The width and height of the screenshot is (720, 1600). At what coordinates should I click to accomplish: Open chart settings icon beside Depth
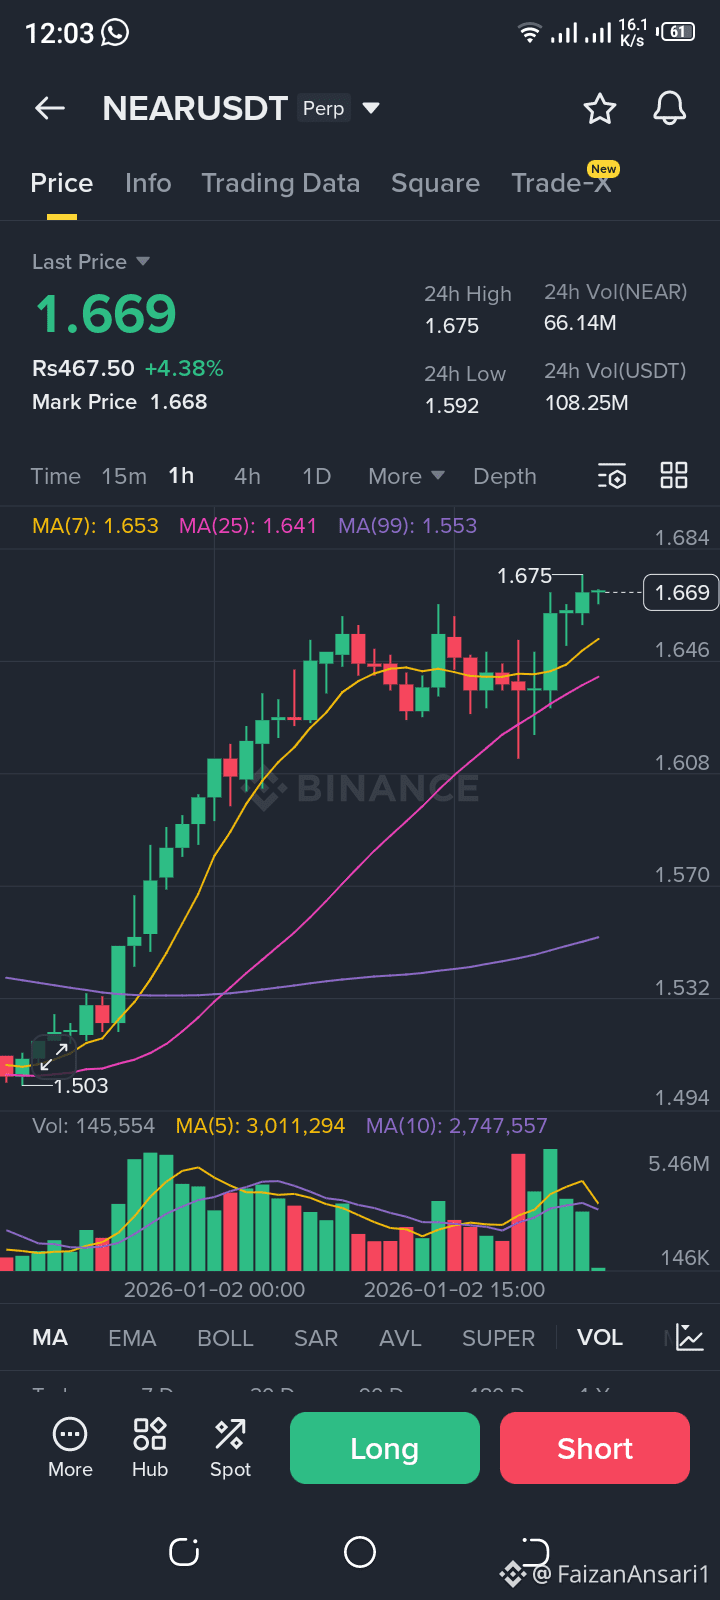(x=612, y=476)
